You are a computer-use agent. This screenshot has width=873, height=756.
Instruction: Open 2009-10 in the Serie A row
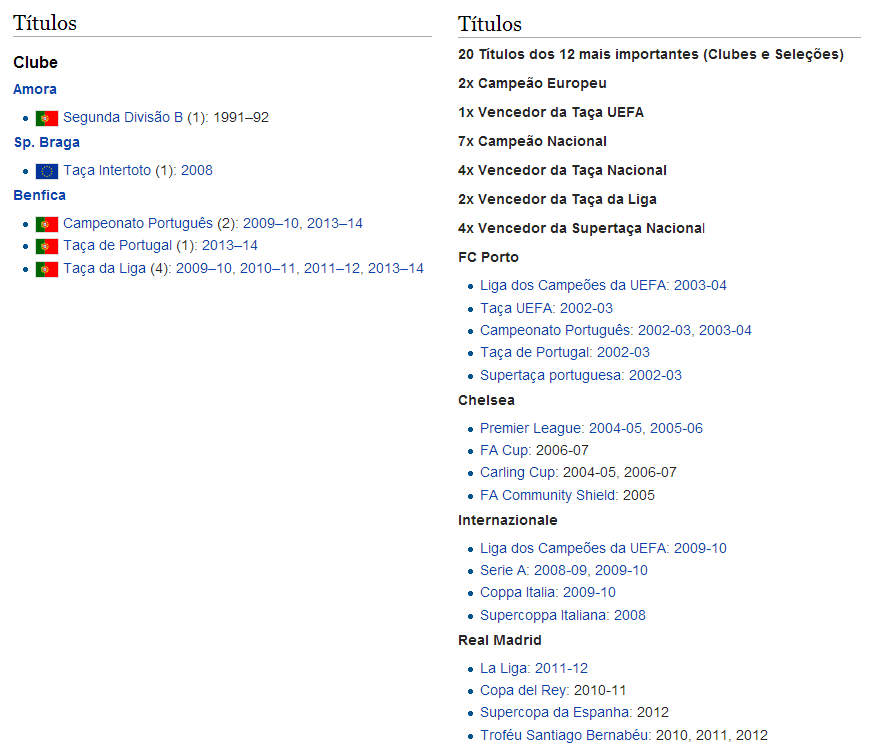click(x=622, y=571)
